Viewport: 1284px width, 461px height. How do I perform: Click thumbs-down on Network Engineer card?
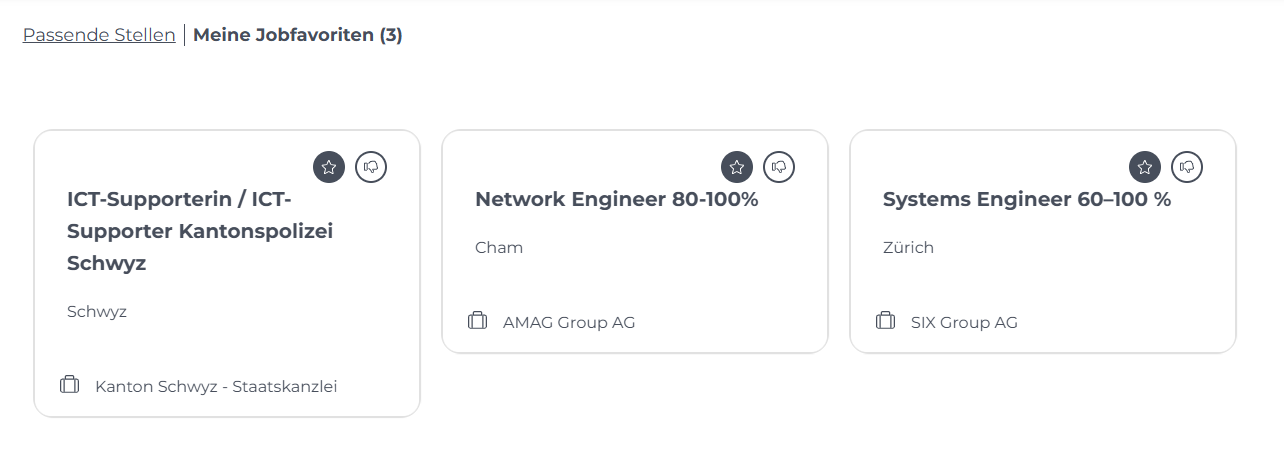(x=779, y=167)
